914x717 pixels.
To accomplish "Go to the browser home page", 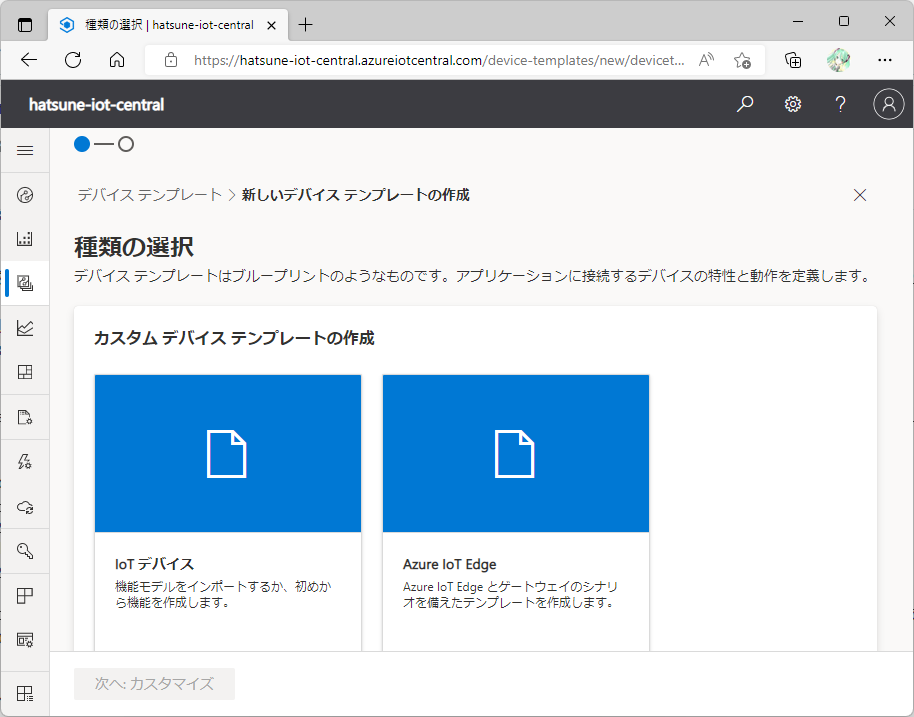I will (x=117, y=60).
